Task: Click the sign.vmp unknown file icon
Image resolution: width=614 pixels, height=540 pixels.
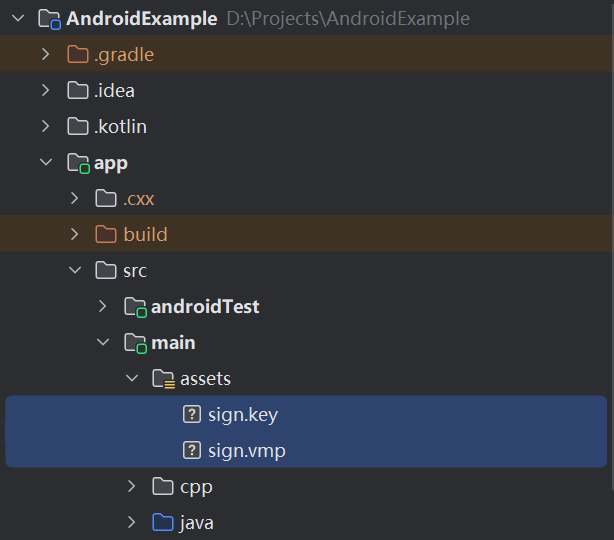Action: [x=192, y=451]
